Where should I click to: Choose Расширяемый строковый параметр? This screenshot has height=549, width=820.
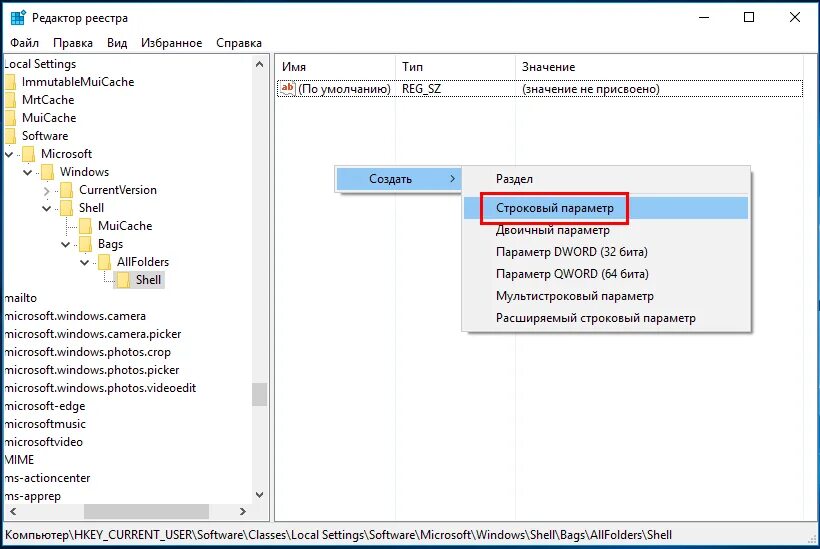(x=606, y=318)
